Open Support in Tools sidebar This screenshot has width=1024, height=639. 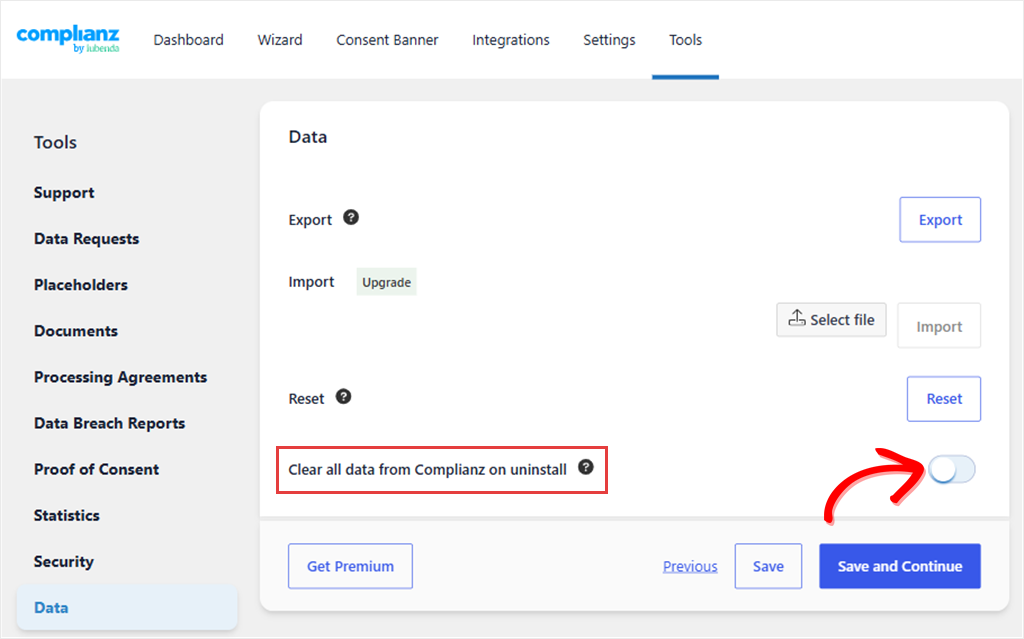tap(64, 193)
